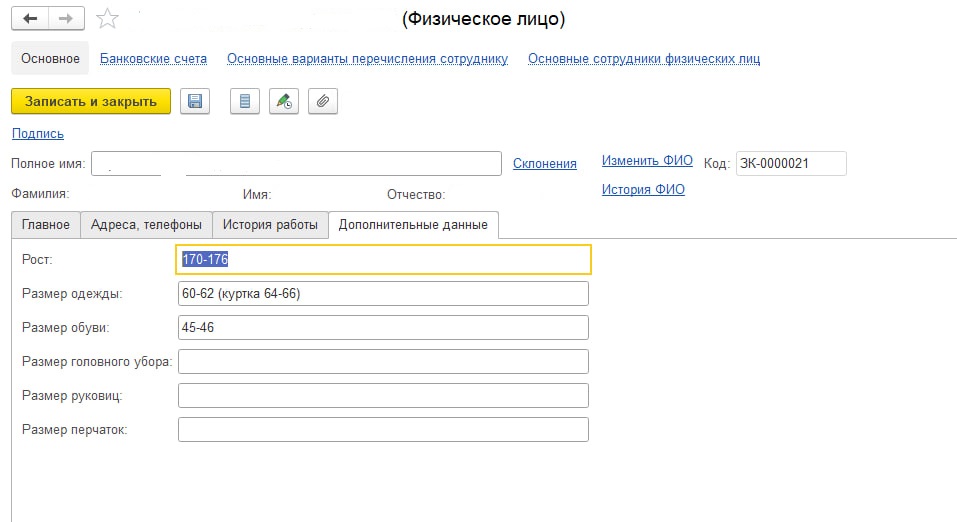957x522 pixels.
Task: Add to favorites with the star icon
Action: 107,19
